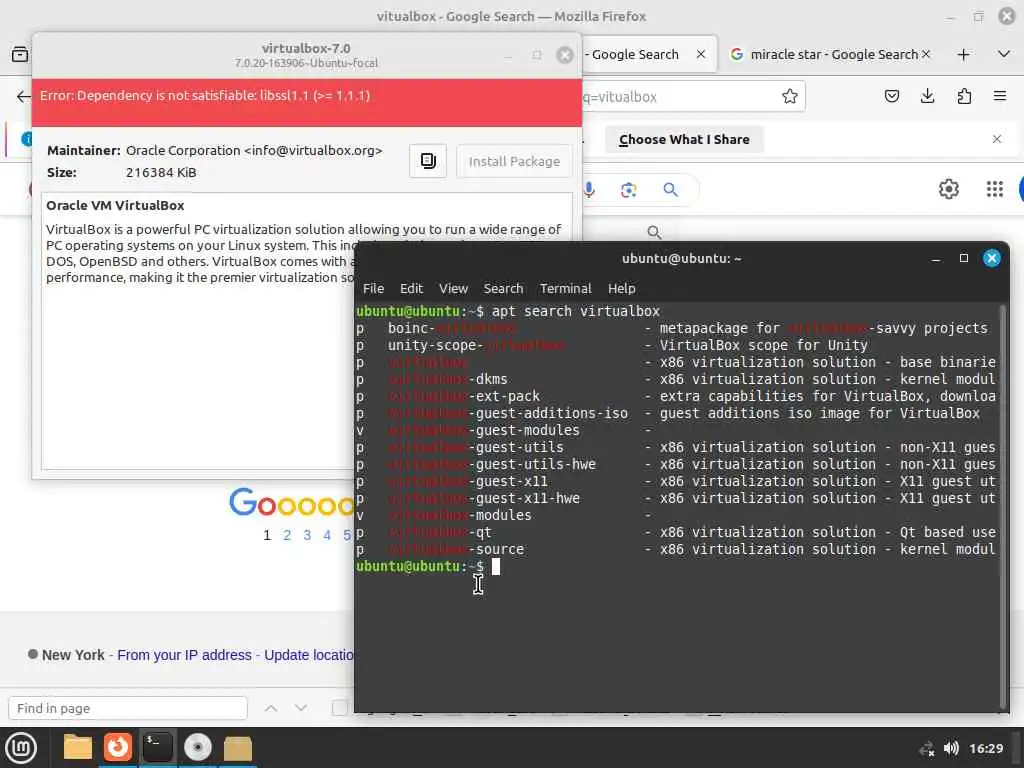Click the grey magnifier icon below the search bar
The image size is (1024, 768).
[654, 232]
